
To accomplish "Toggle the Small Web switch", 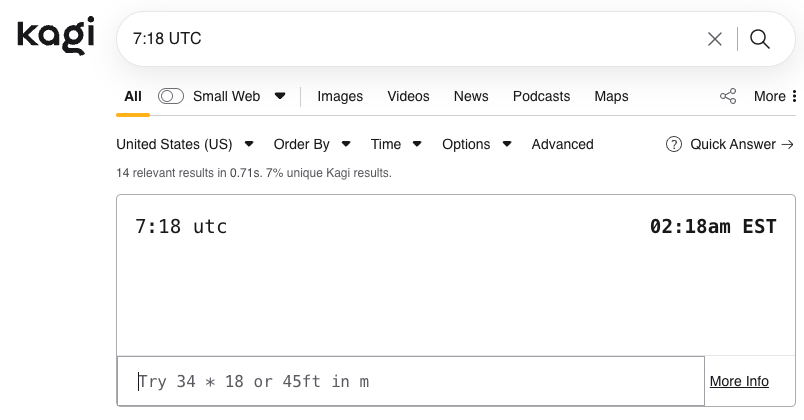I will click(x=171, y=96).
